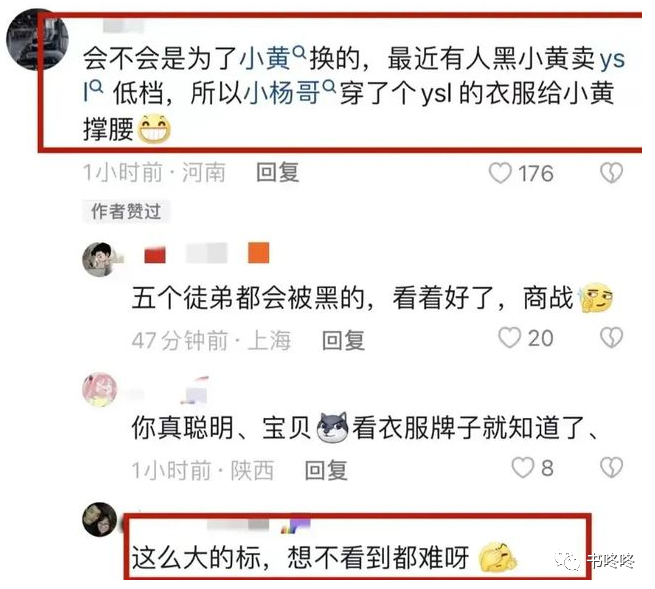Reply to the 陕西 comment
The image size is (655, 589).
tap(326, 470)
